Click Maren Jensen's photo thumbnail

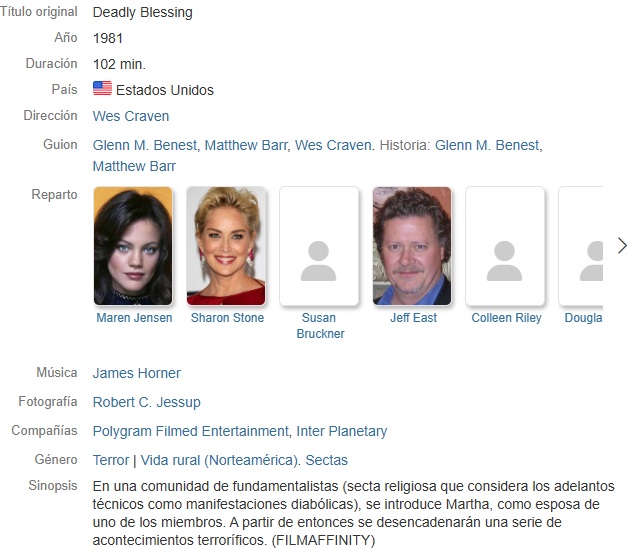tap(133, 246)
